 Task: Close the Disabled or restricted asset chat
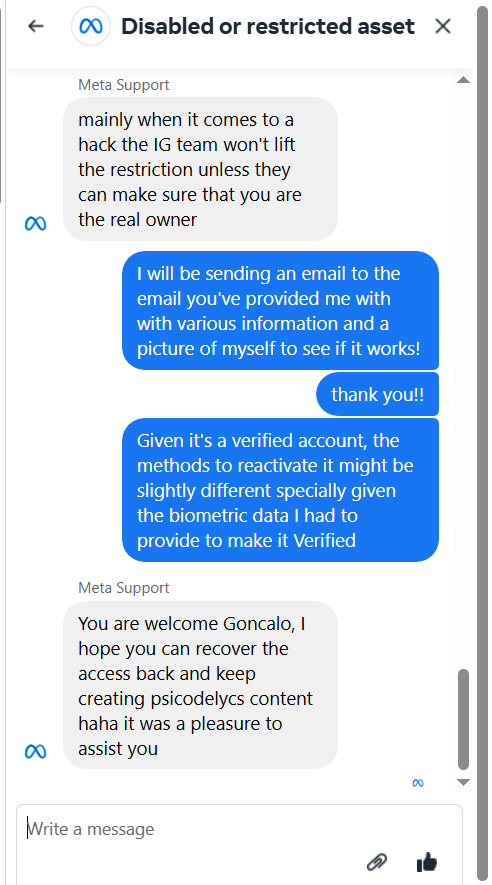point(443,26)
